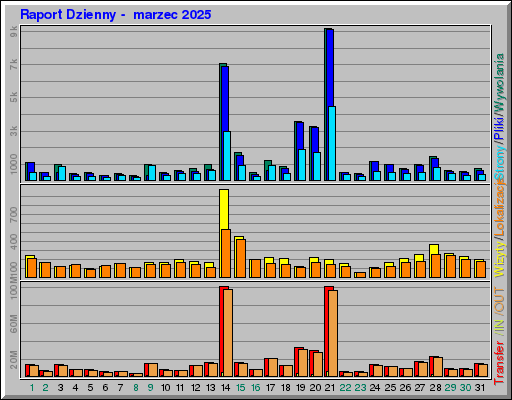The image size is (512, 400).
Task: Select day label 1 on the x-axis
Action: tap(32, 388)
